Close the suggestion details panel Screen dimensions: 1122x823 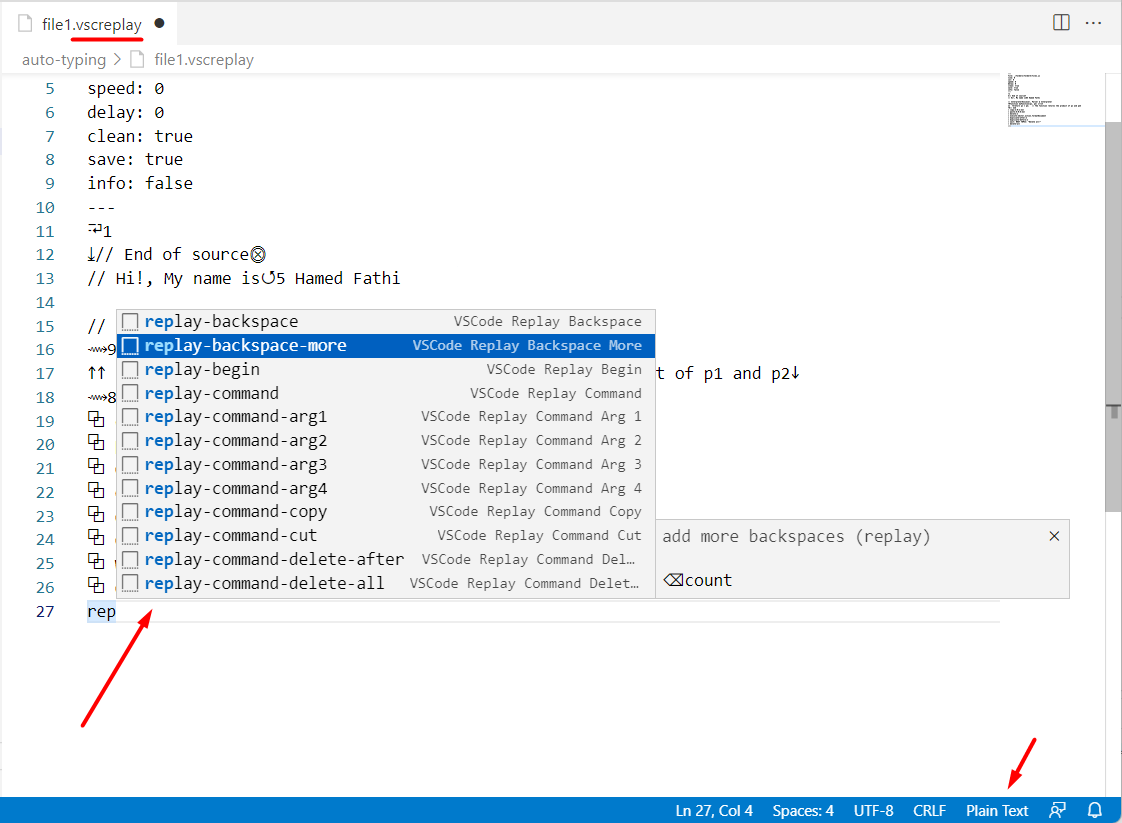coord(1054,536)
